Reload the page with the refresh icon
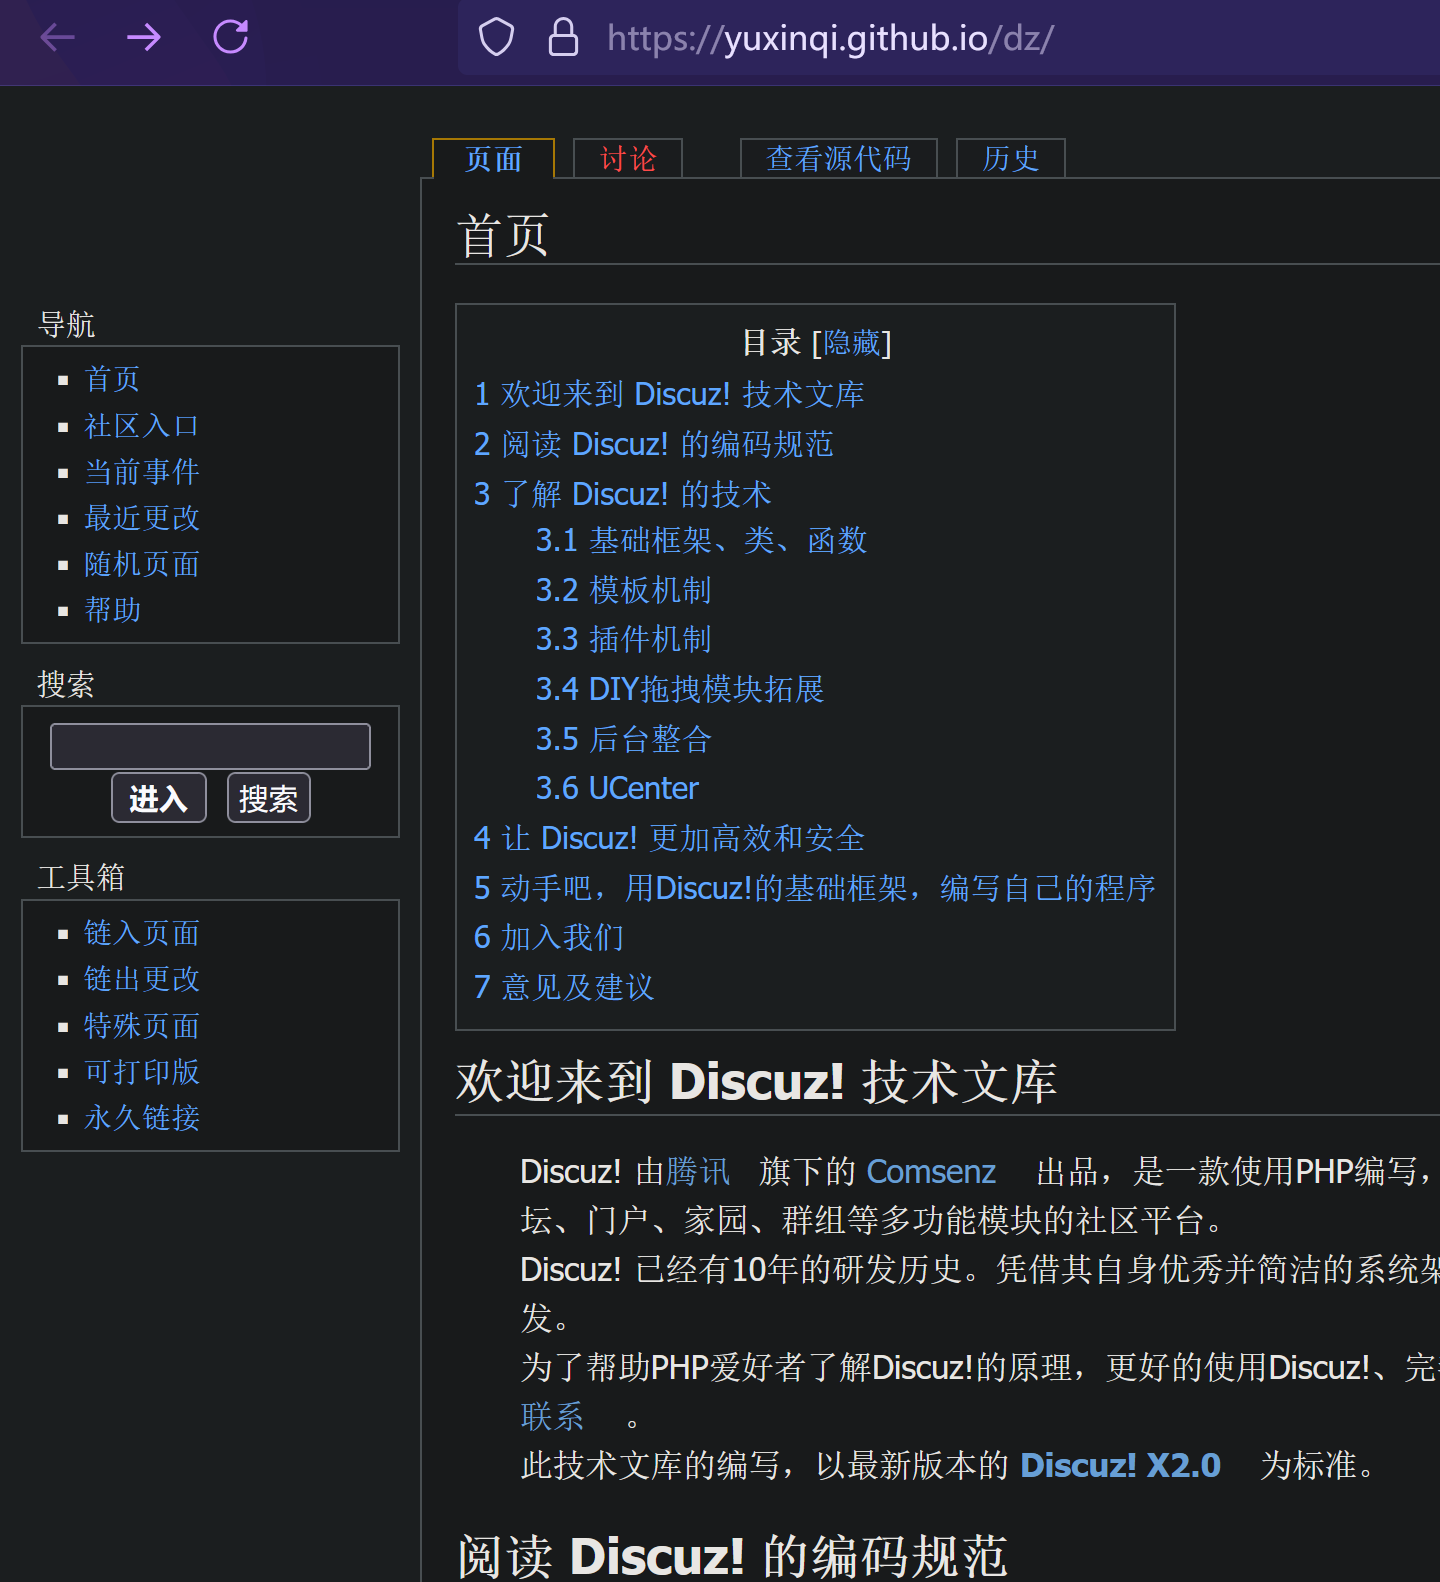Image resolution: width=1440 pixels, height=1582 pixels. 231,37
